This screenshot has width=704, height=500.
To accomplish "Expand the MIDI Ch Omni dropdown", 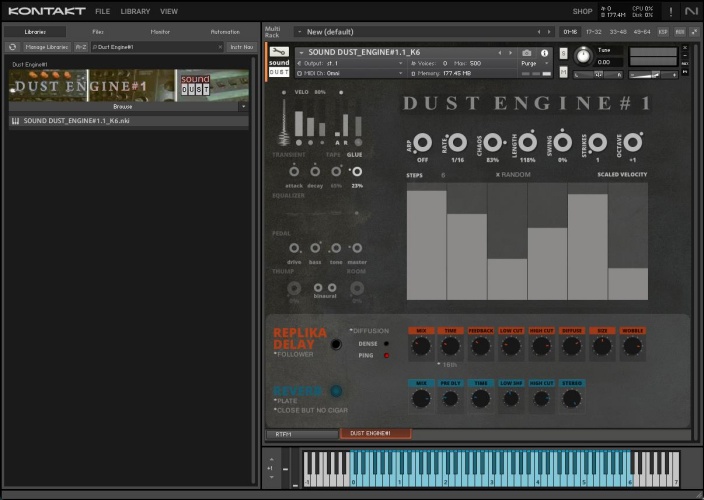I will [x=401, y=73].
